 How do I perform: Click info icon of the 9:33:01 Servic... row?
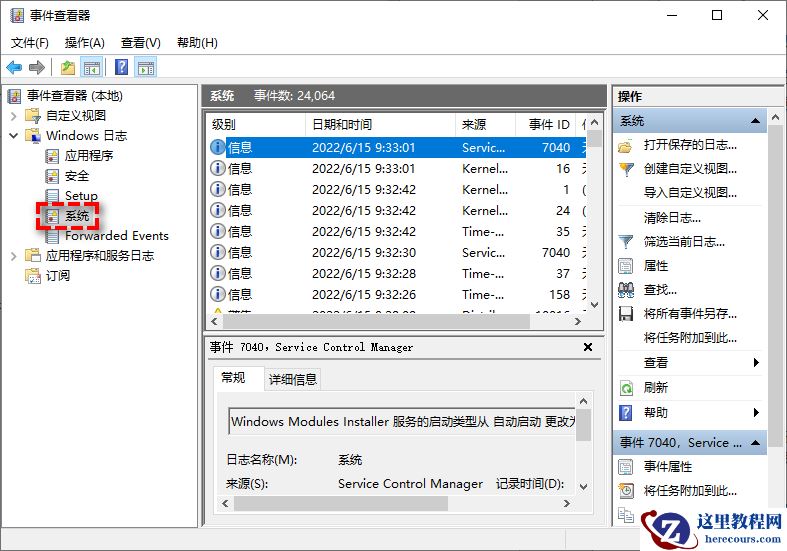(x=217, y=147)
